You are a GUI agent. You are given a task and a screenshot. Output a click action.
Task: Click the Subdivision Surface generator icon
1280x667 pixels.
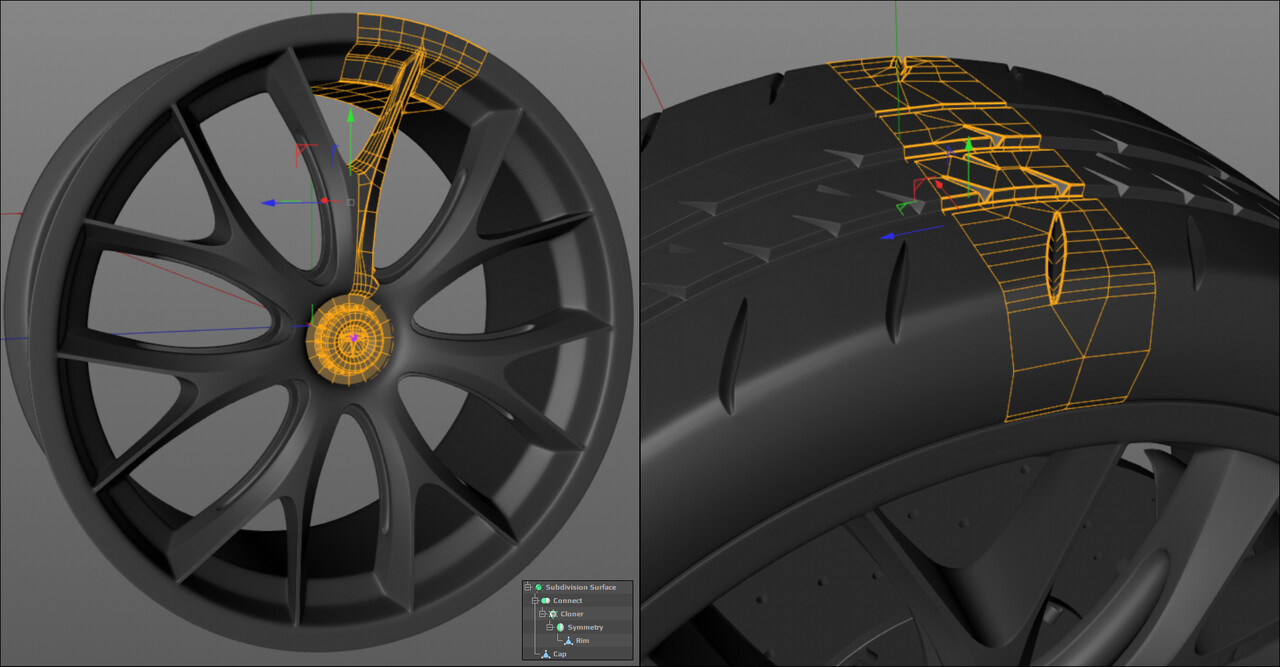point(539,587)
